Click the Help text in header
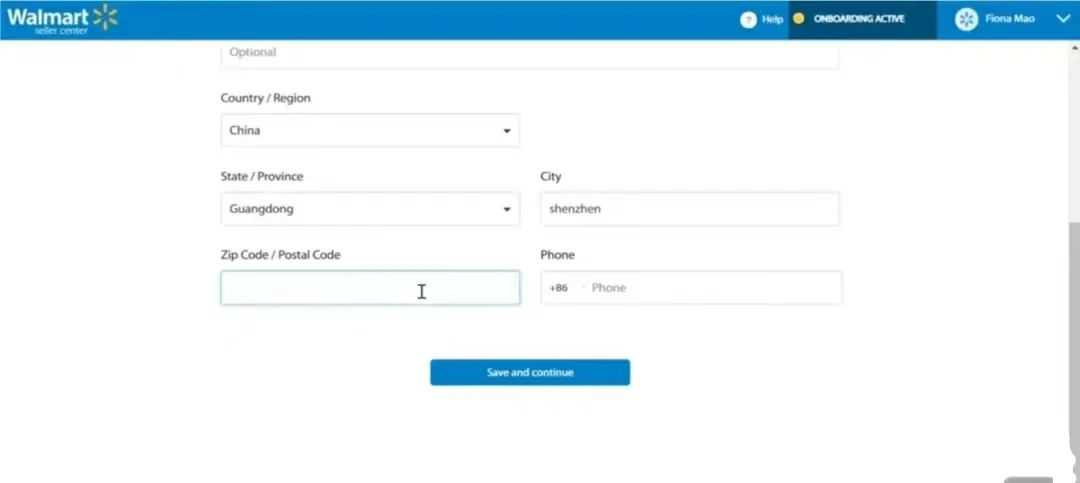 coord(773,19)
